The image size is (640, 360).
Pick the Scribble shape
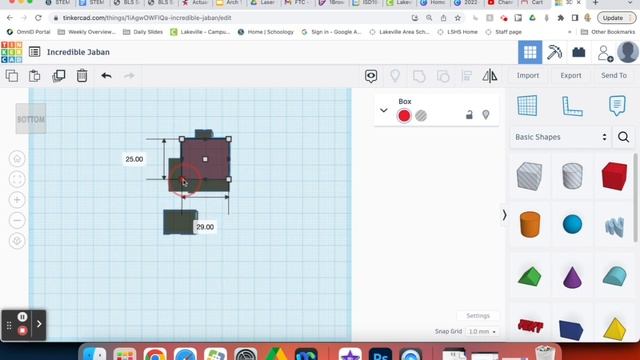coord(615,226)
